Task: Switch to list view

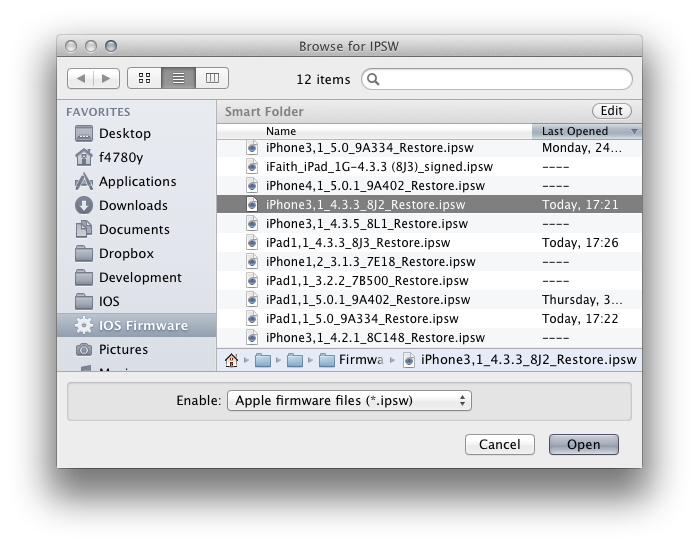Action: [x=178, y=78]
